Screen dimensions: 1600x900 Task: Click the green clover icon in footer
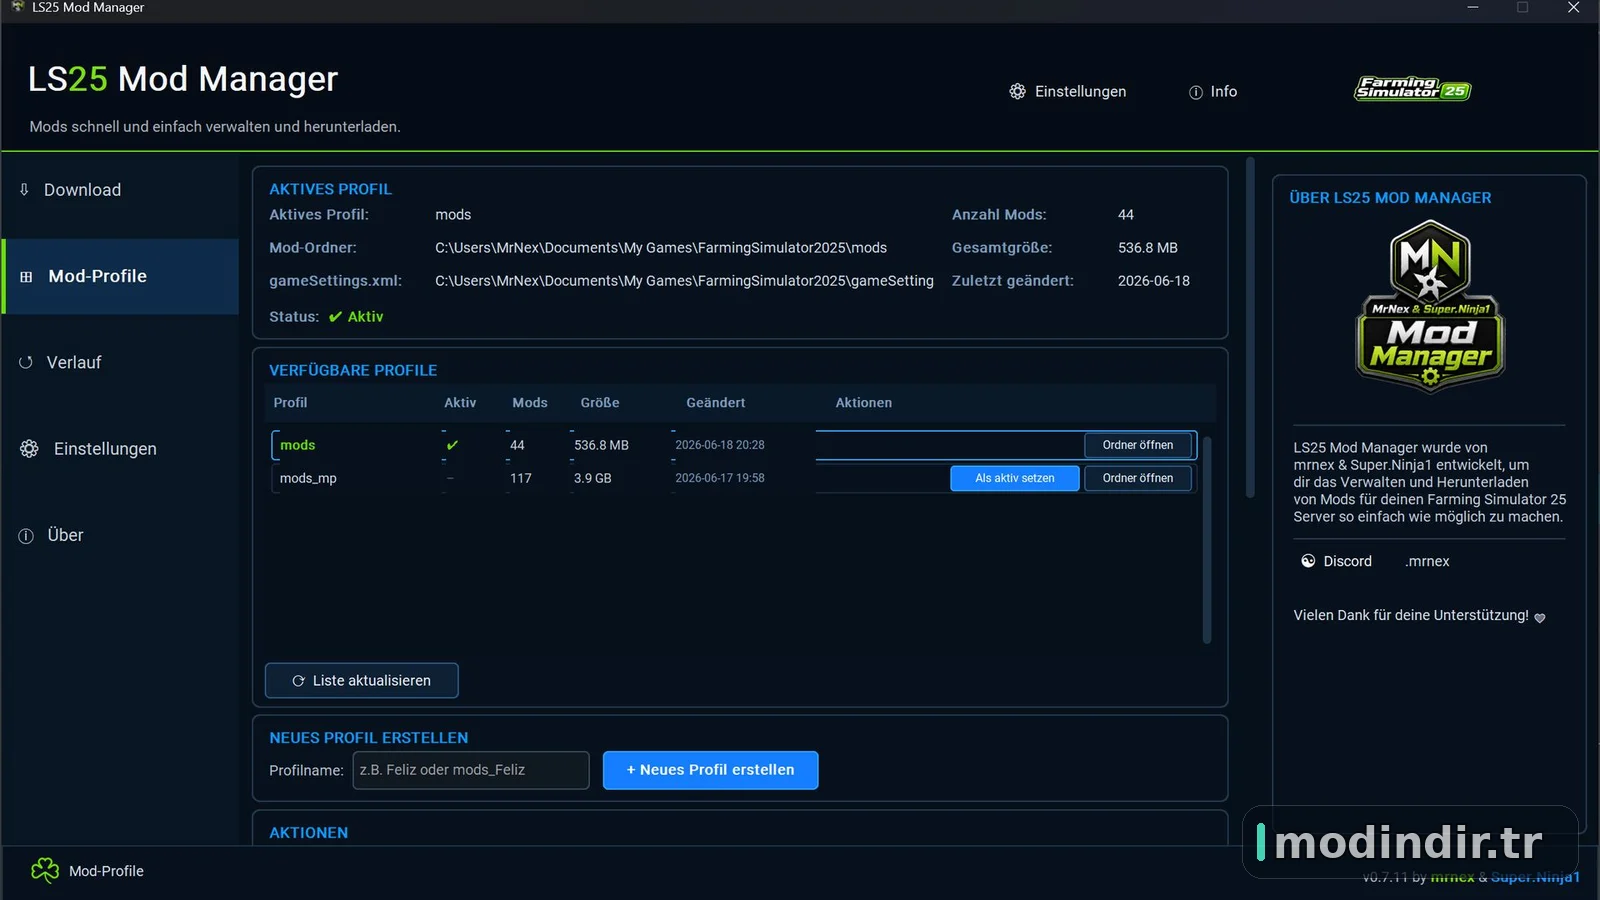[45, 871]
